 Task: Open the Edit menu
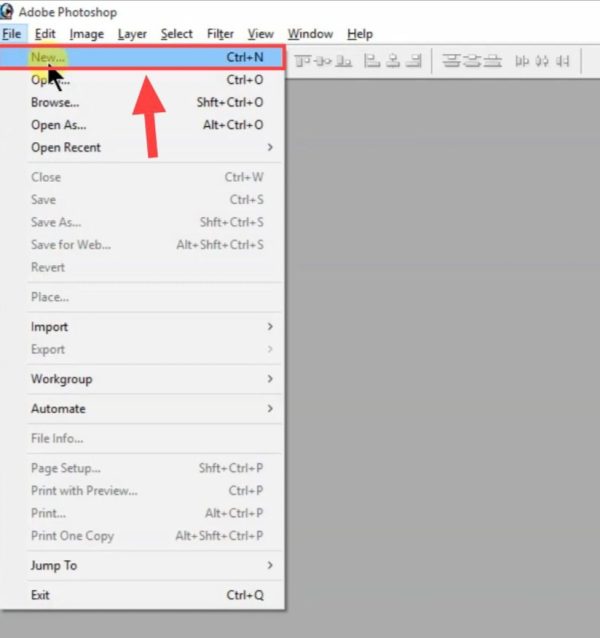point(45,34)
